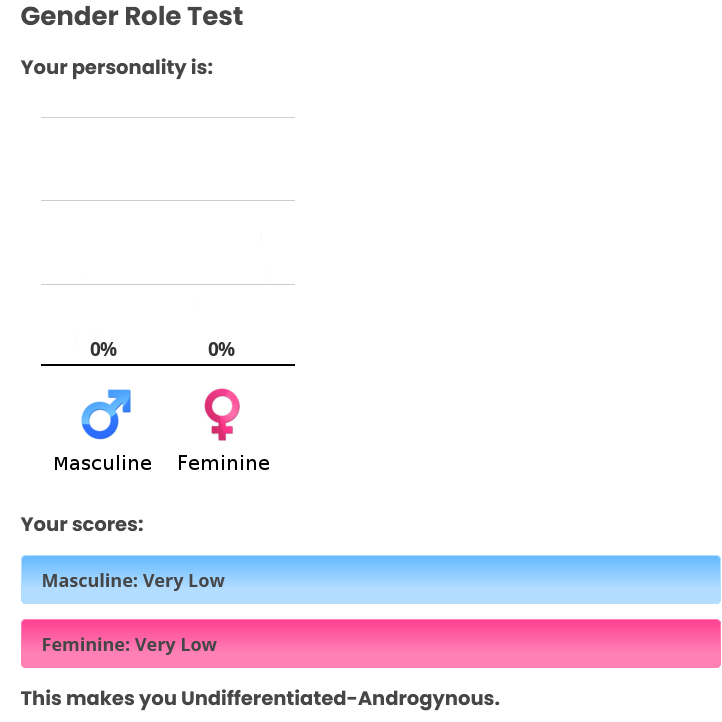The image size is (722, 722).
Task: Click the black chart baseline axis
Action: (x=168, y=365)
